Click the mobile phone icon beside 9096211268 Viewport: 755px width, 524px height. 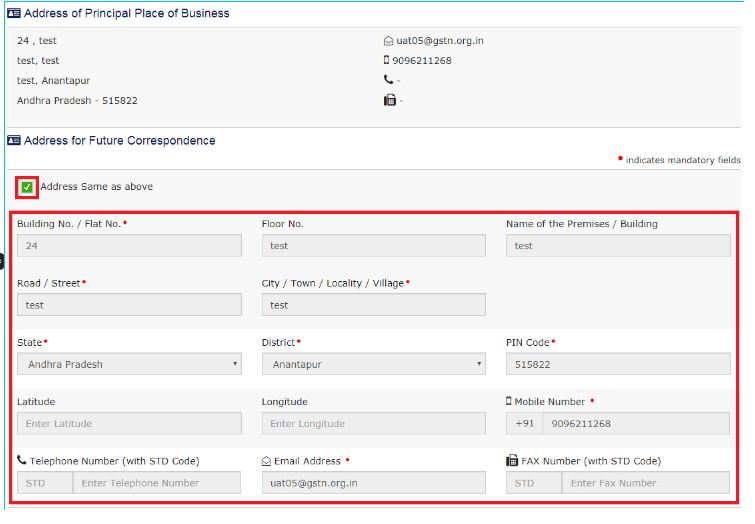[387, 60]
